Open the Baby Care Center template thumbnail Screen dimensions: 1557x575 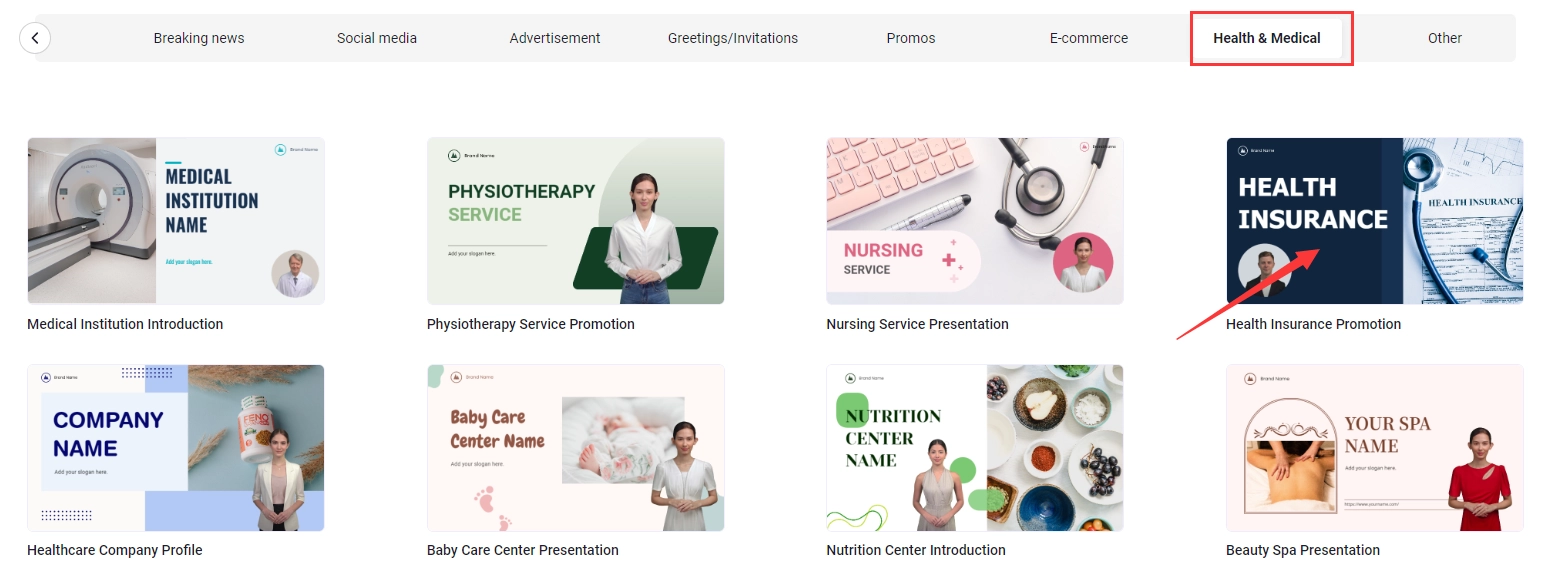pyautogui.click(x=576, y=448)
